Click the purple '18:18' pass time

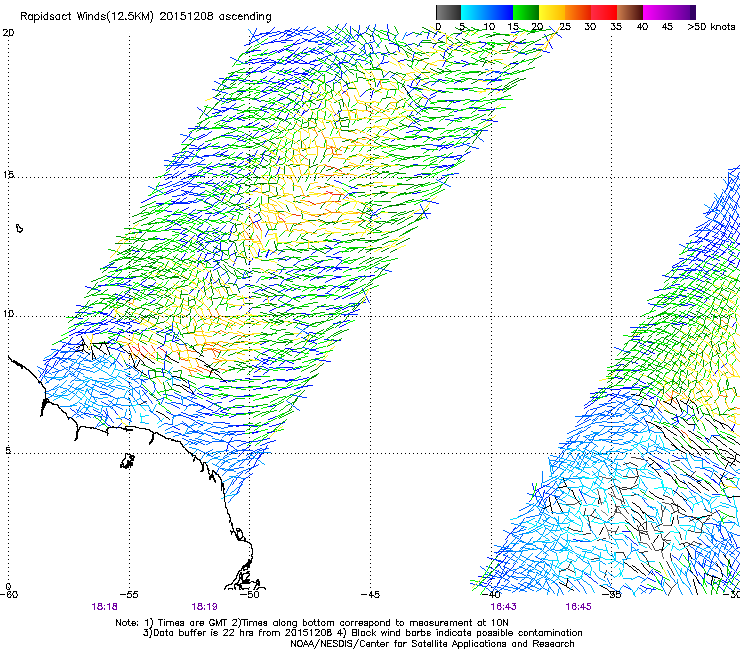(x=104, y=607)
